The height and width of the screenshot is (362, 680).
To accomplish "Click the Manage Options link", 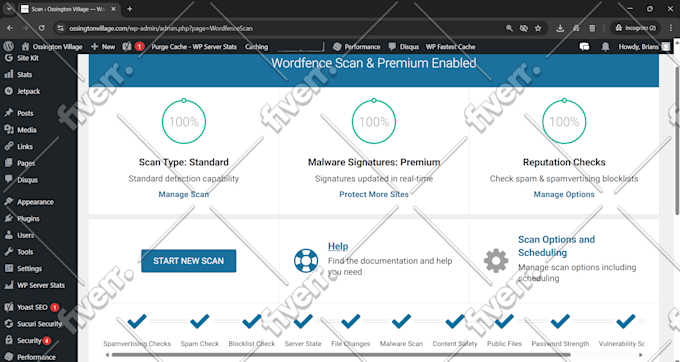I will click(x=564, y=194).
